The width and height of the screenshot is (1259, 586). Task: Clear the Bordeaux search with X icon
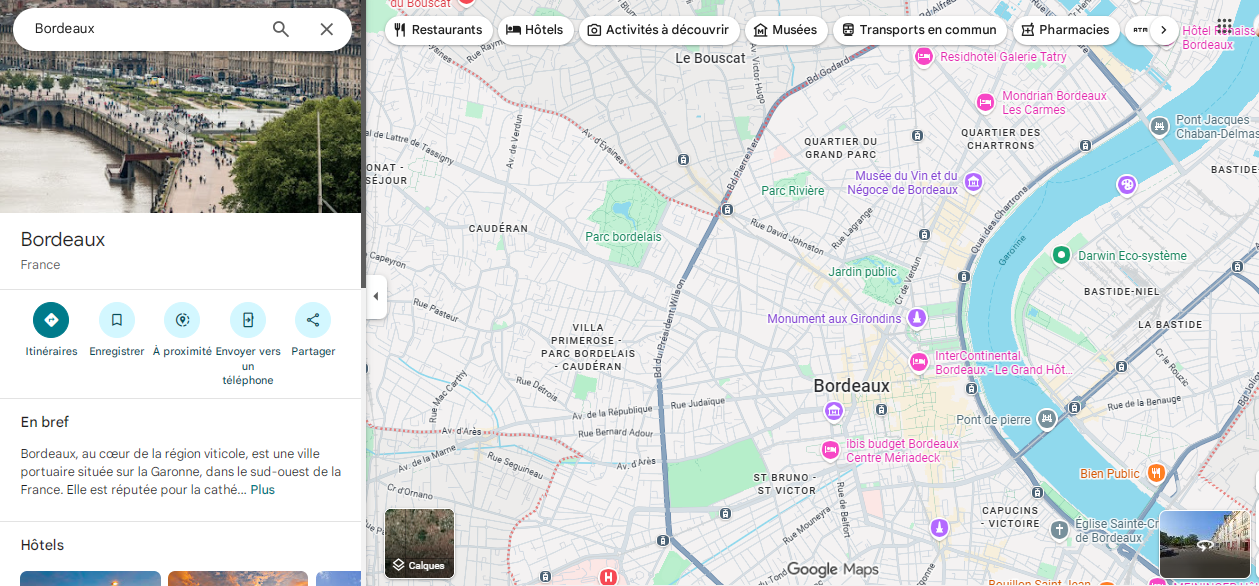(x=327, y=29)
